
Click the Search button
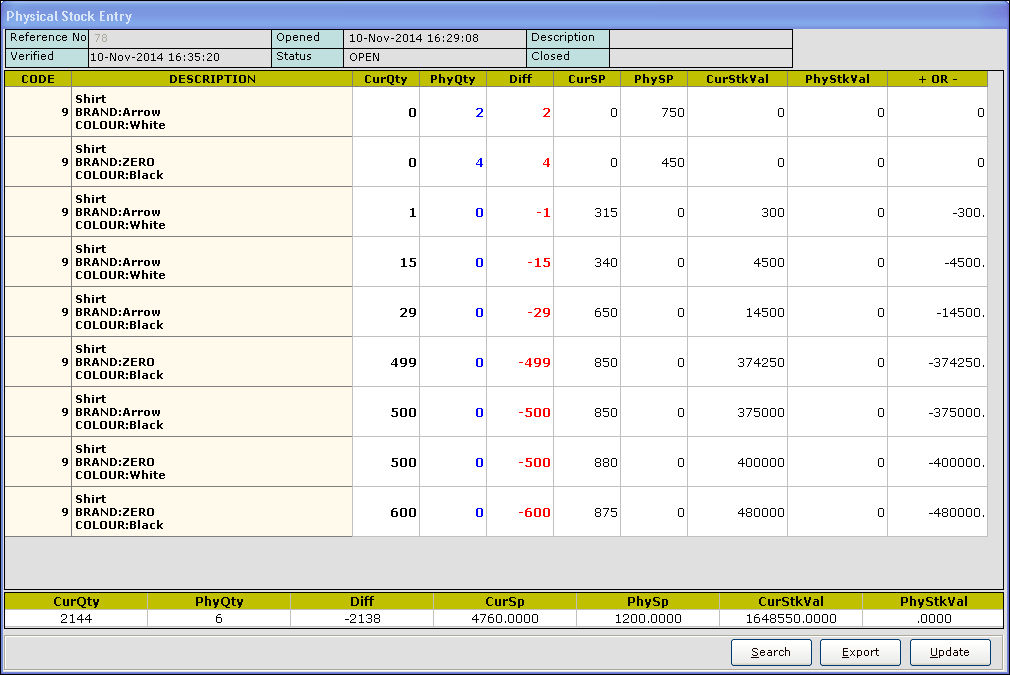770,652
